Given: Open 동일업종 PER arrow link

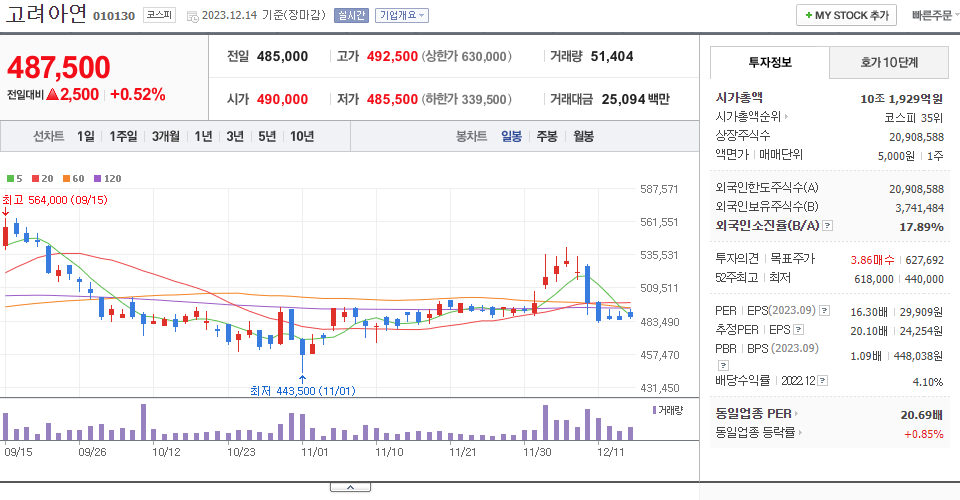Looking at the screenshot, I should click(796, 414).
